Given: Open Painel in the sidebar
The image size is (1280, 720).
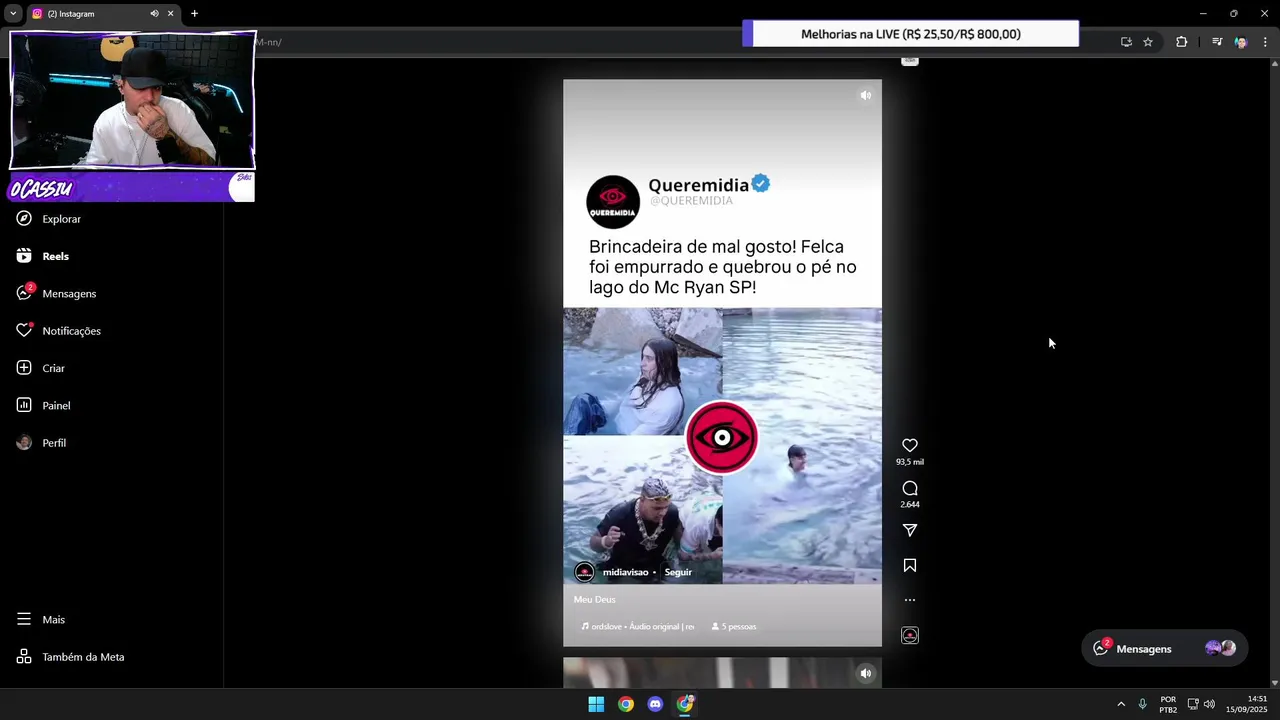Looking at the screenshot, I should click(x=43, y=405).
